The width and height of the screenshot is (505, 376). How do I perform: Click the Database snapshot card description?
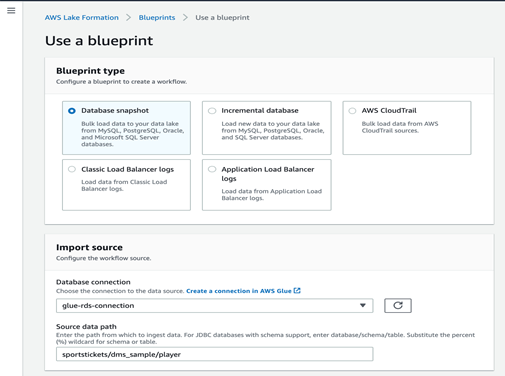(132, 134)
